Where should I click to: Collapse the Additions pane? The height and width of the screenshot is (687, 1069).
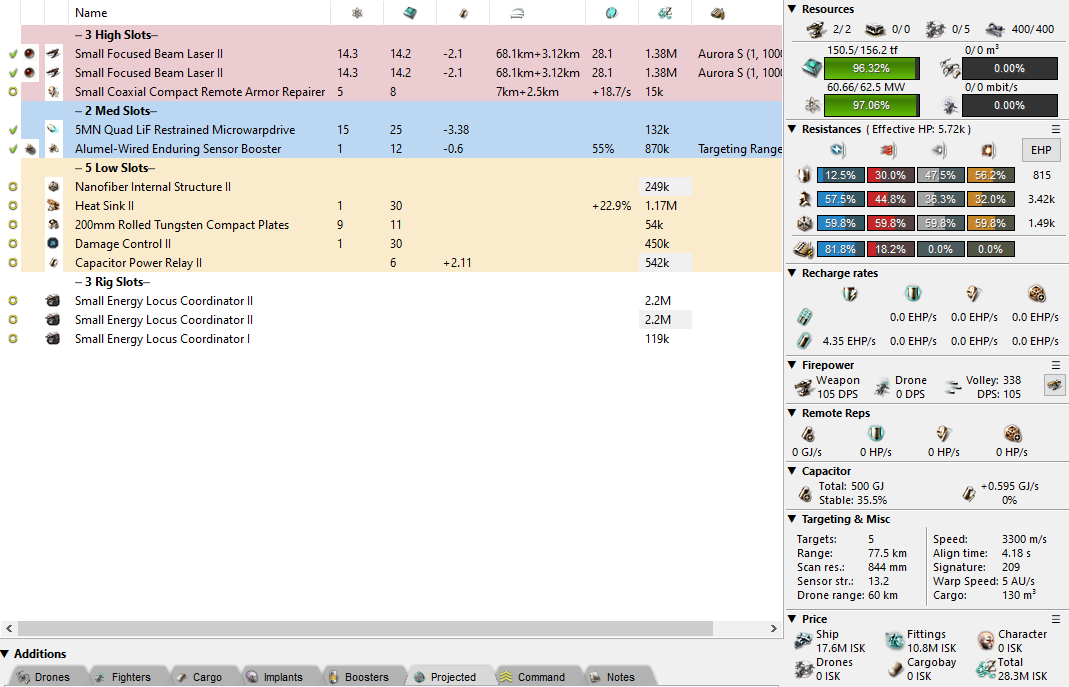point(6,654)
